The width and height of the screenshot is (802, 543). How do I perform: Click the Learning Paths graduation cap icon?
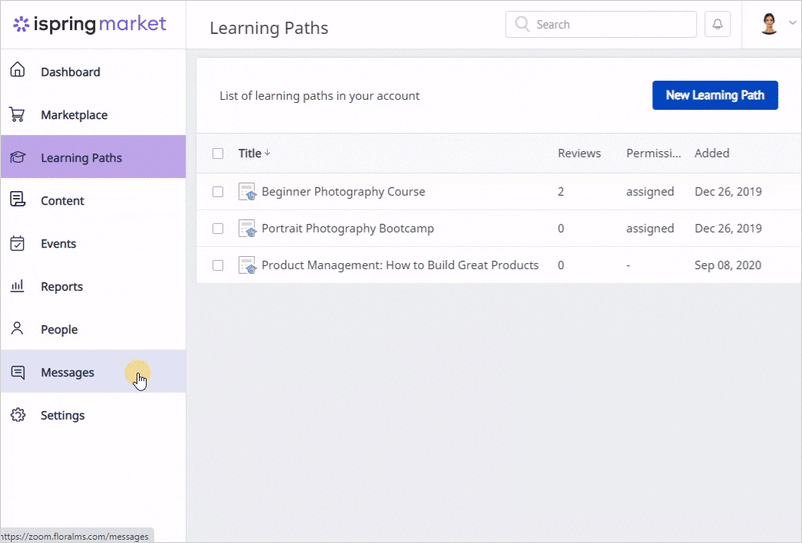click(17, 157)
